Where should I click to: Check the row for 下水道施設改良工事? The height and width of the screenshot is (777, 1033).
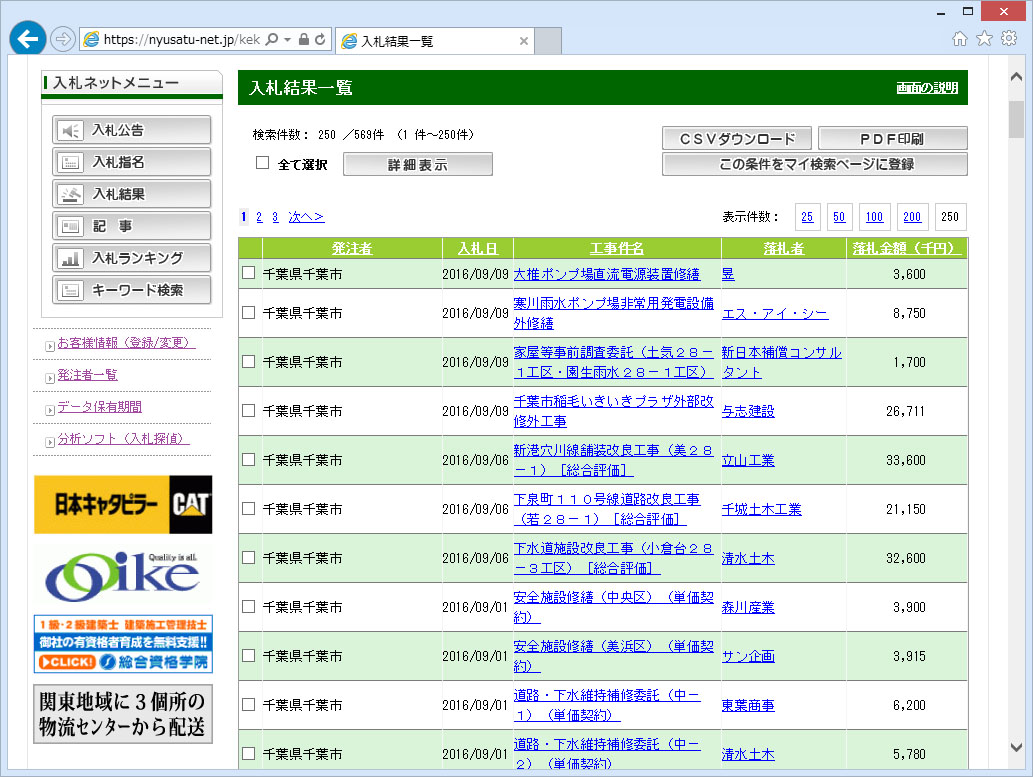coord(248,558)
